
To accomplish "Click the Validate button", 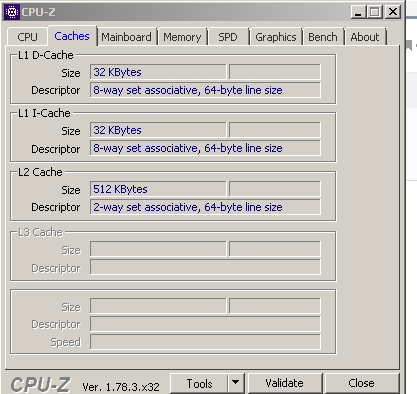I will [285, 383].
